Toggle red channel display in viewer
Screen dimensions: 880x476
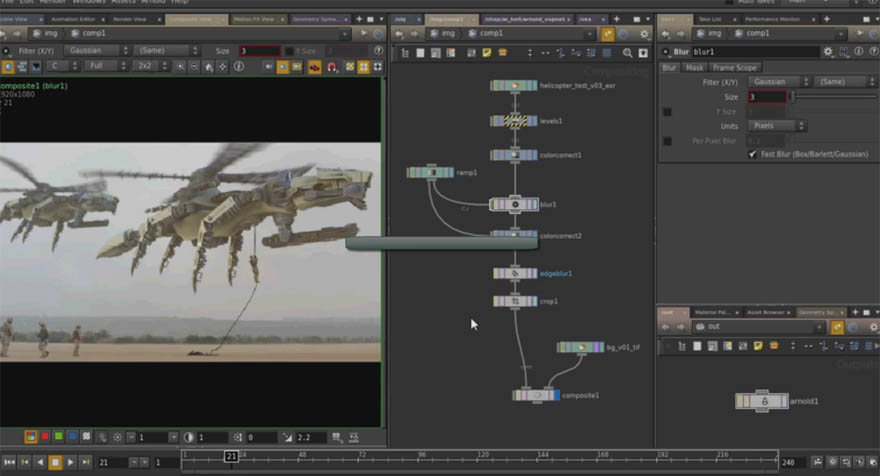[x=45, y=437]
